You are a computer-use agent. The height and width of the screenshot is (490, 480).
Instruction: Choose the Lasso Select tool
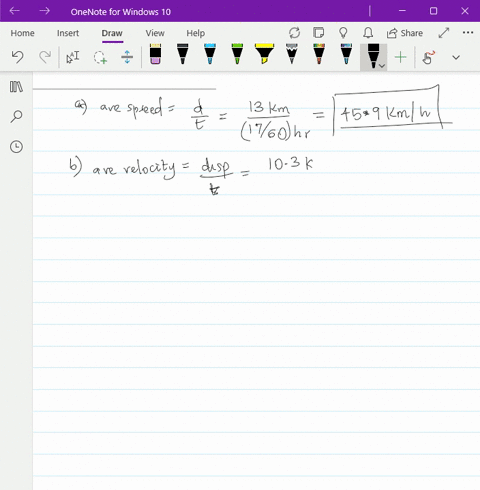(x=100, y=57)
